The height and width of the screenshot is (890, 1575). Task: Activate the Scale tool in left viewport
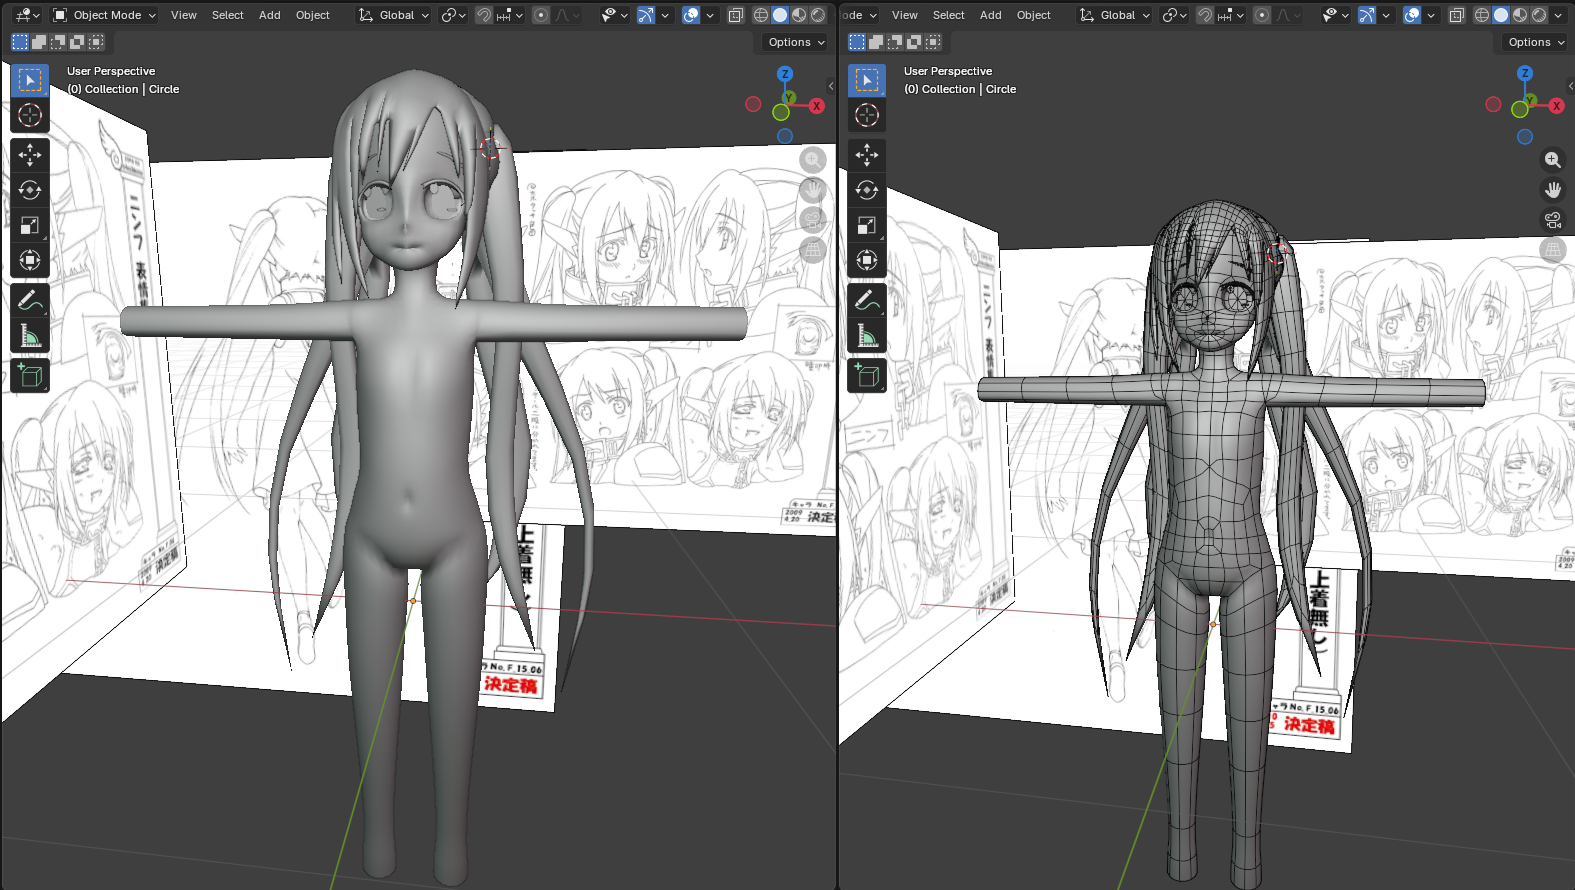30,225
